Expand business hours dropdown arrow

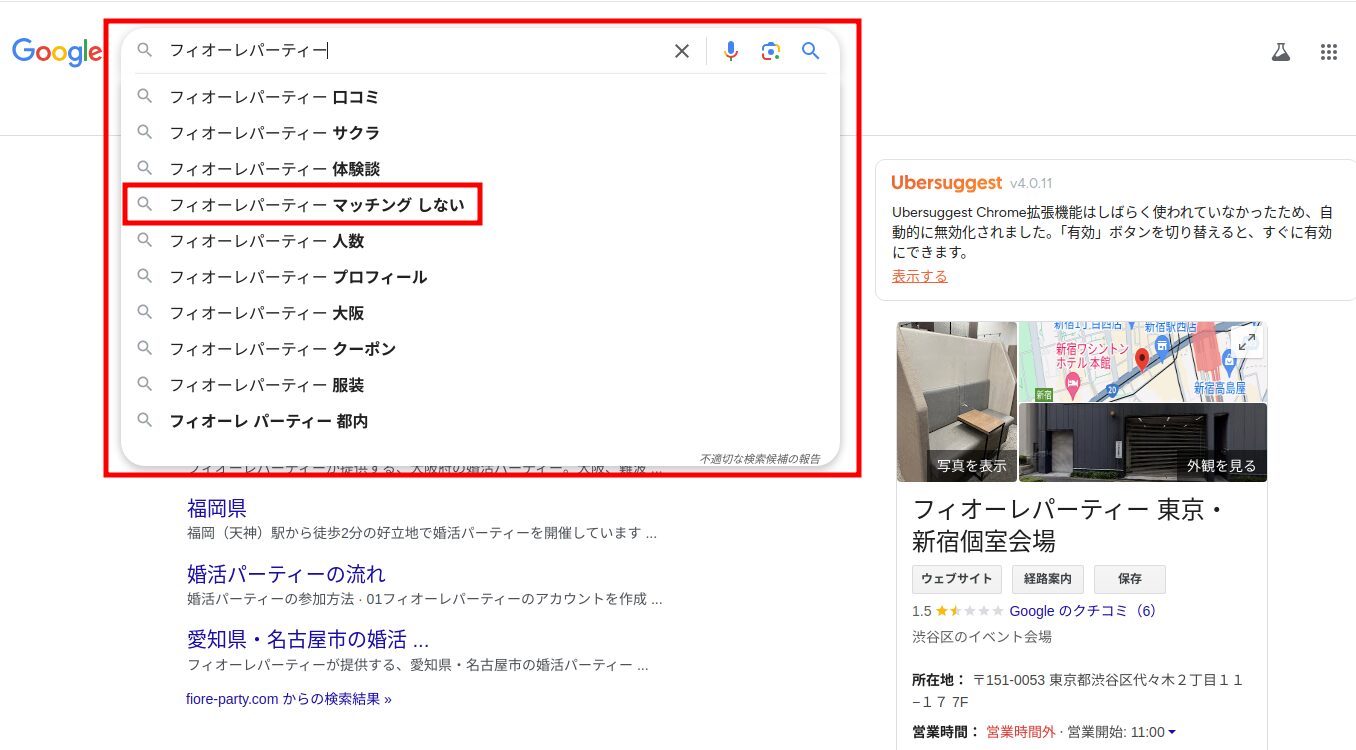1172,732
